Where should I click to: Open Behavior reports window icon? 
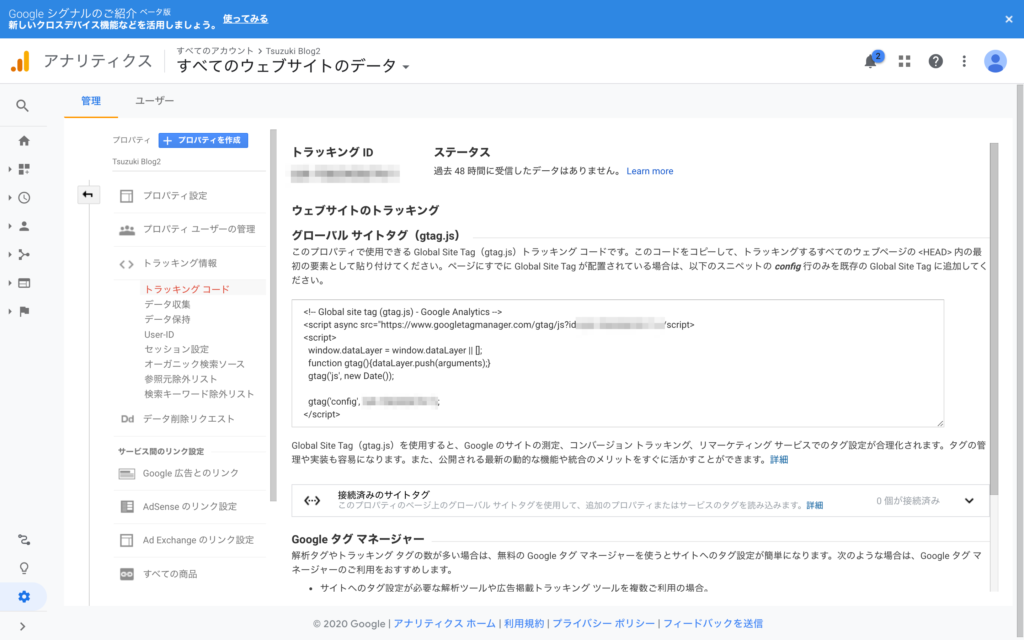tap(24, 283)
